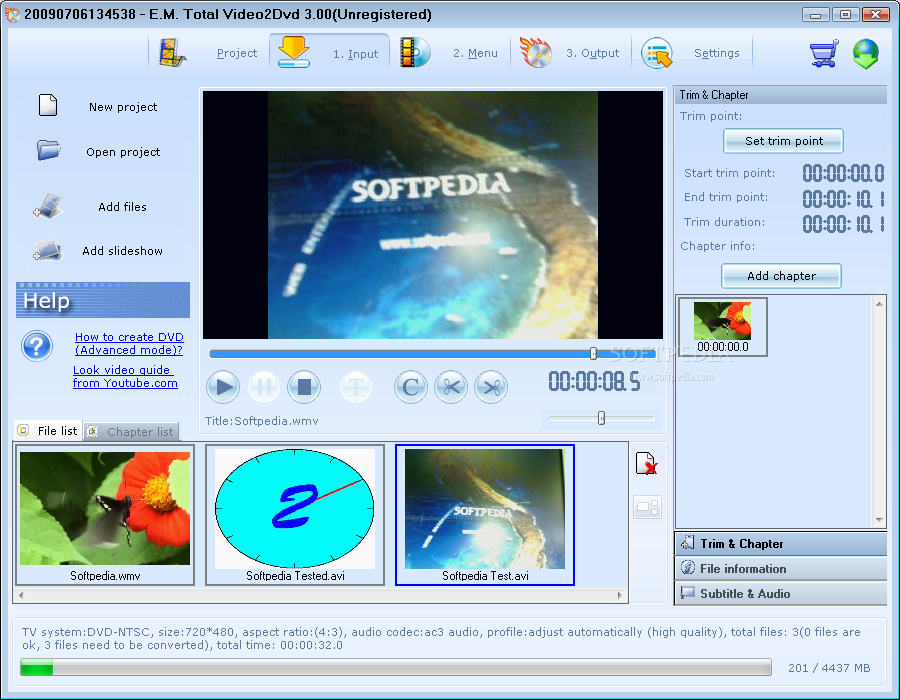The image size is (900, 700).
Task: Click the 00:00:08.5 playback time display
Action: pos(594,381)
